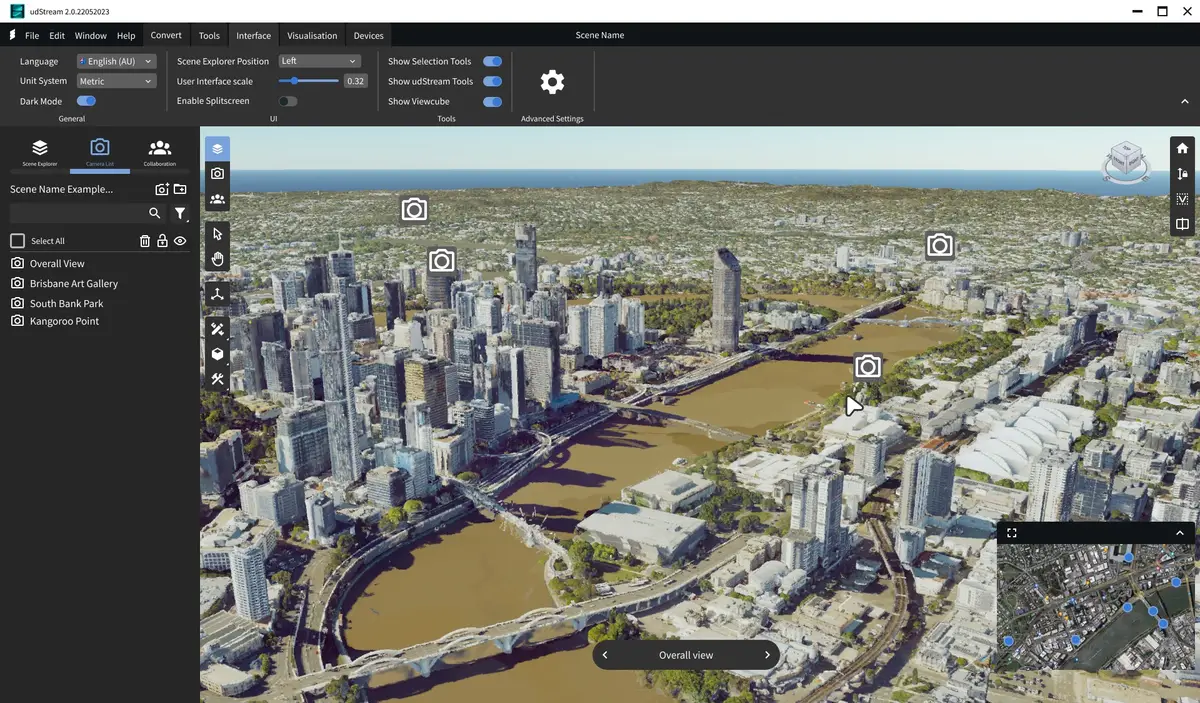This screenshot has width=1200, height=703.
Task: Open the Help menu
Action: 126,35
